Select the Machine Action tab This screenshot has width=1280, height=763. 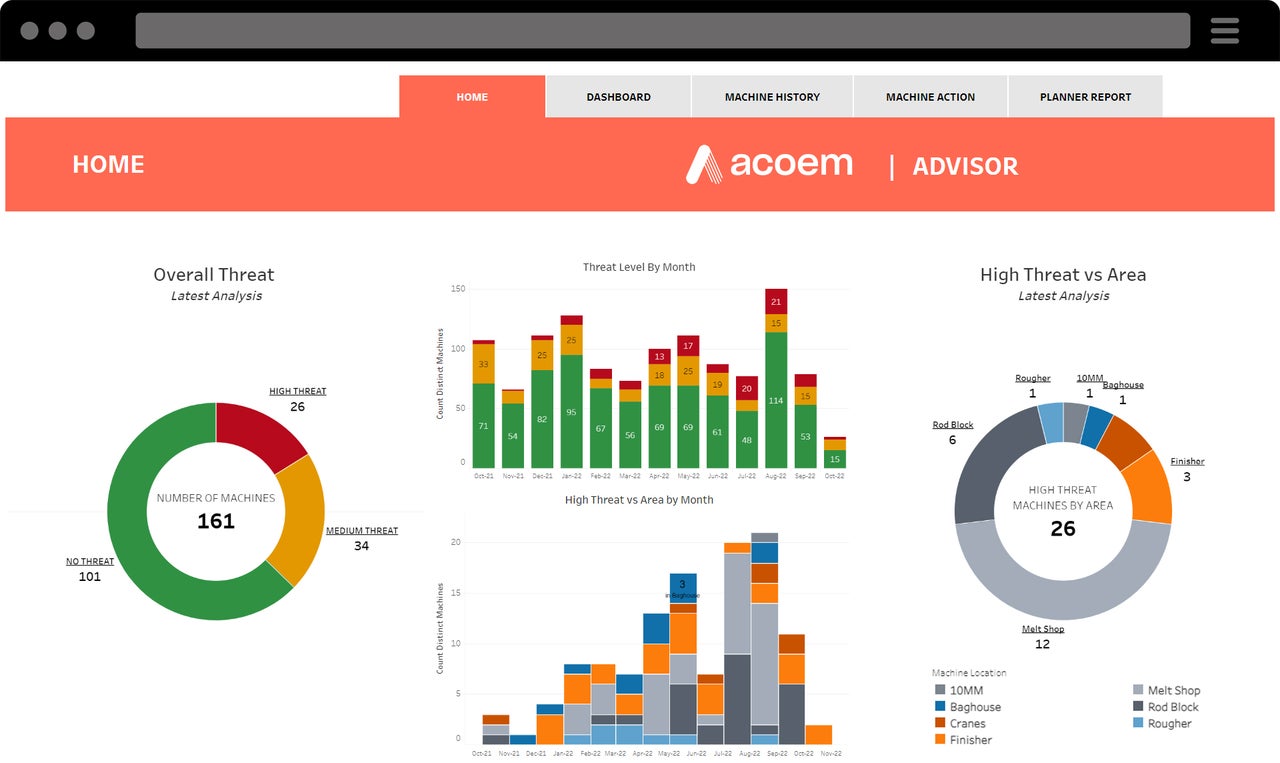click(930, 97)
